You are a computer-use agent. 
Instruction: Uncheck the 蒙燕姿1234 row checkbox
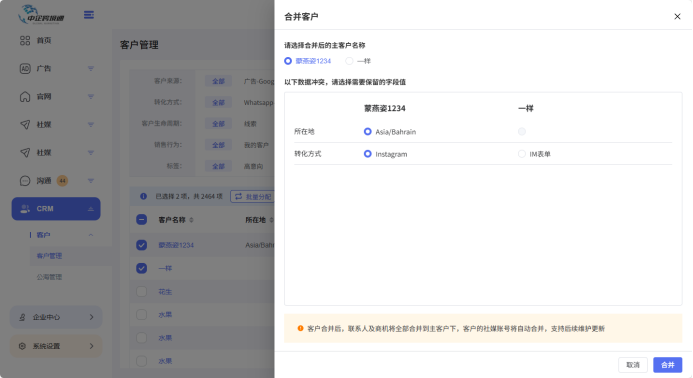point(141,245)
